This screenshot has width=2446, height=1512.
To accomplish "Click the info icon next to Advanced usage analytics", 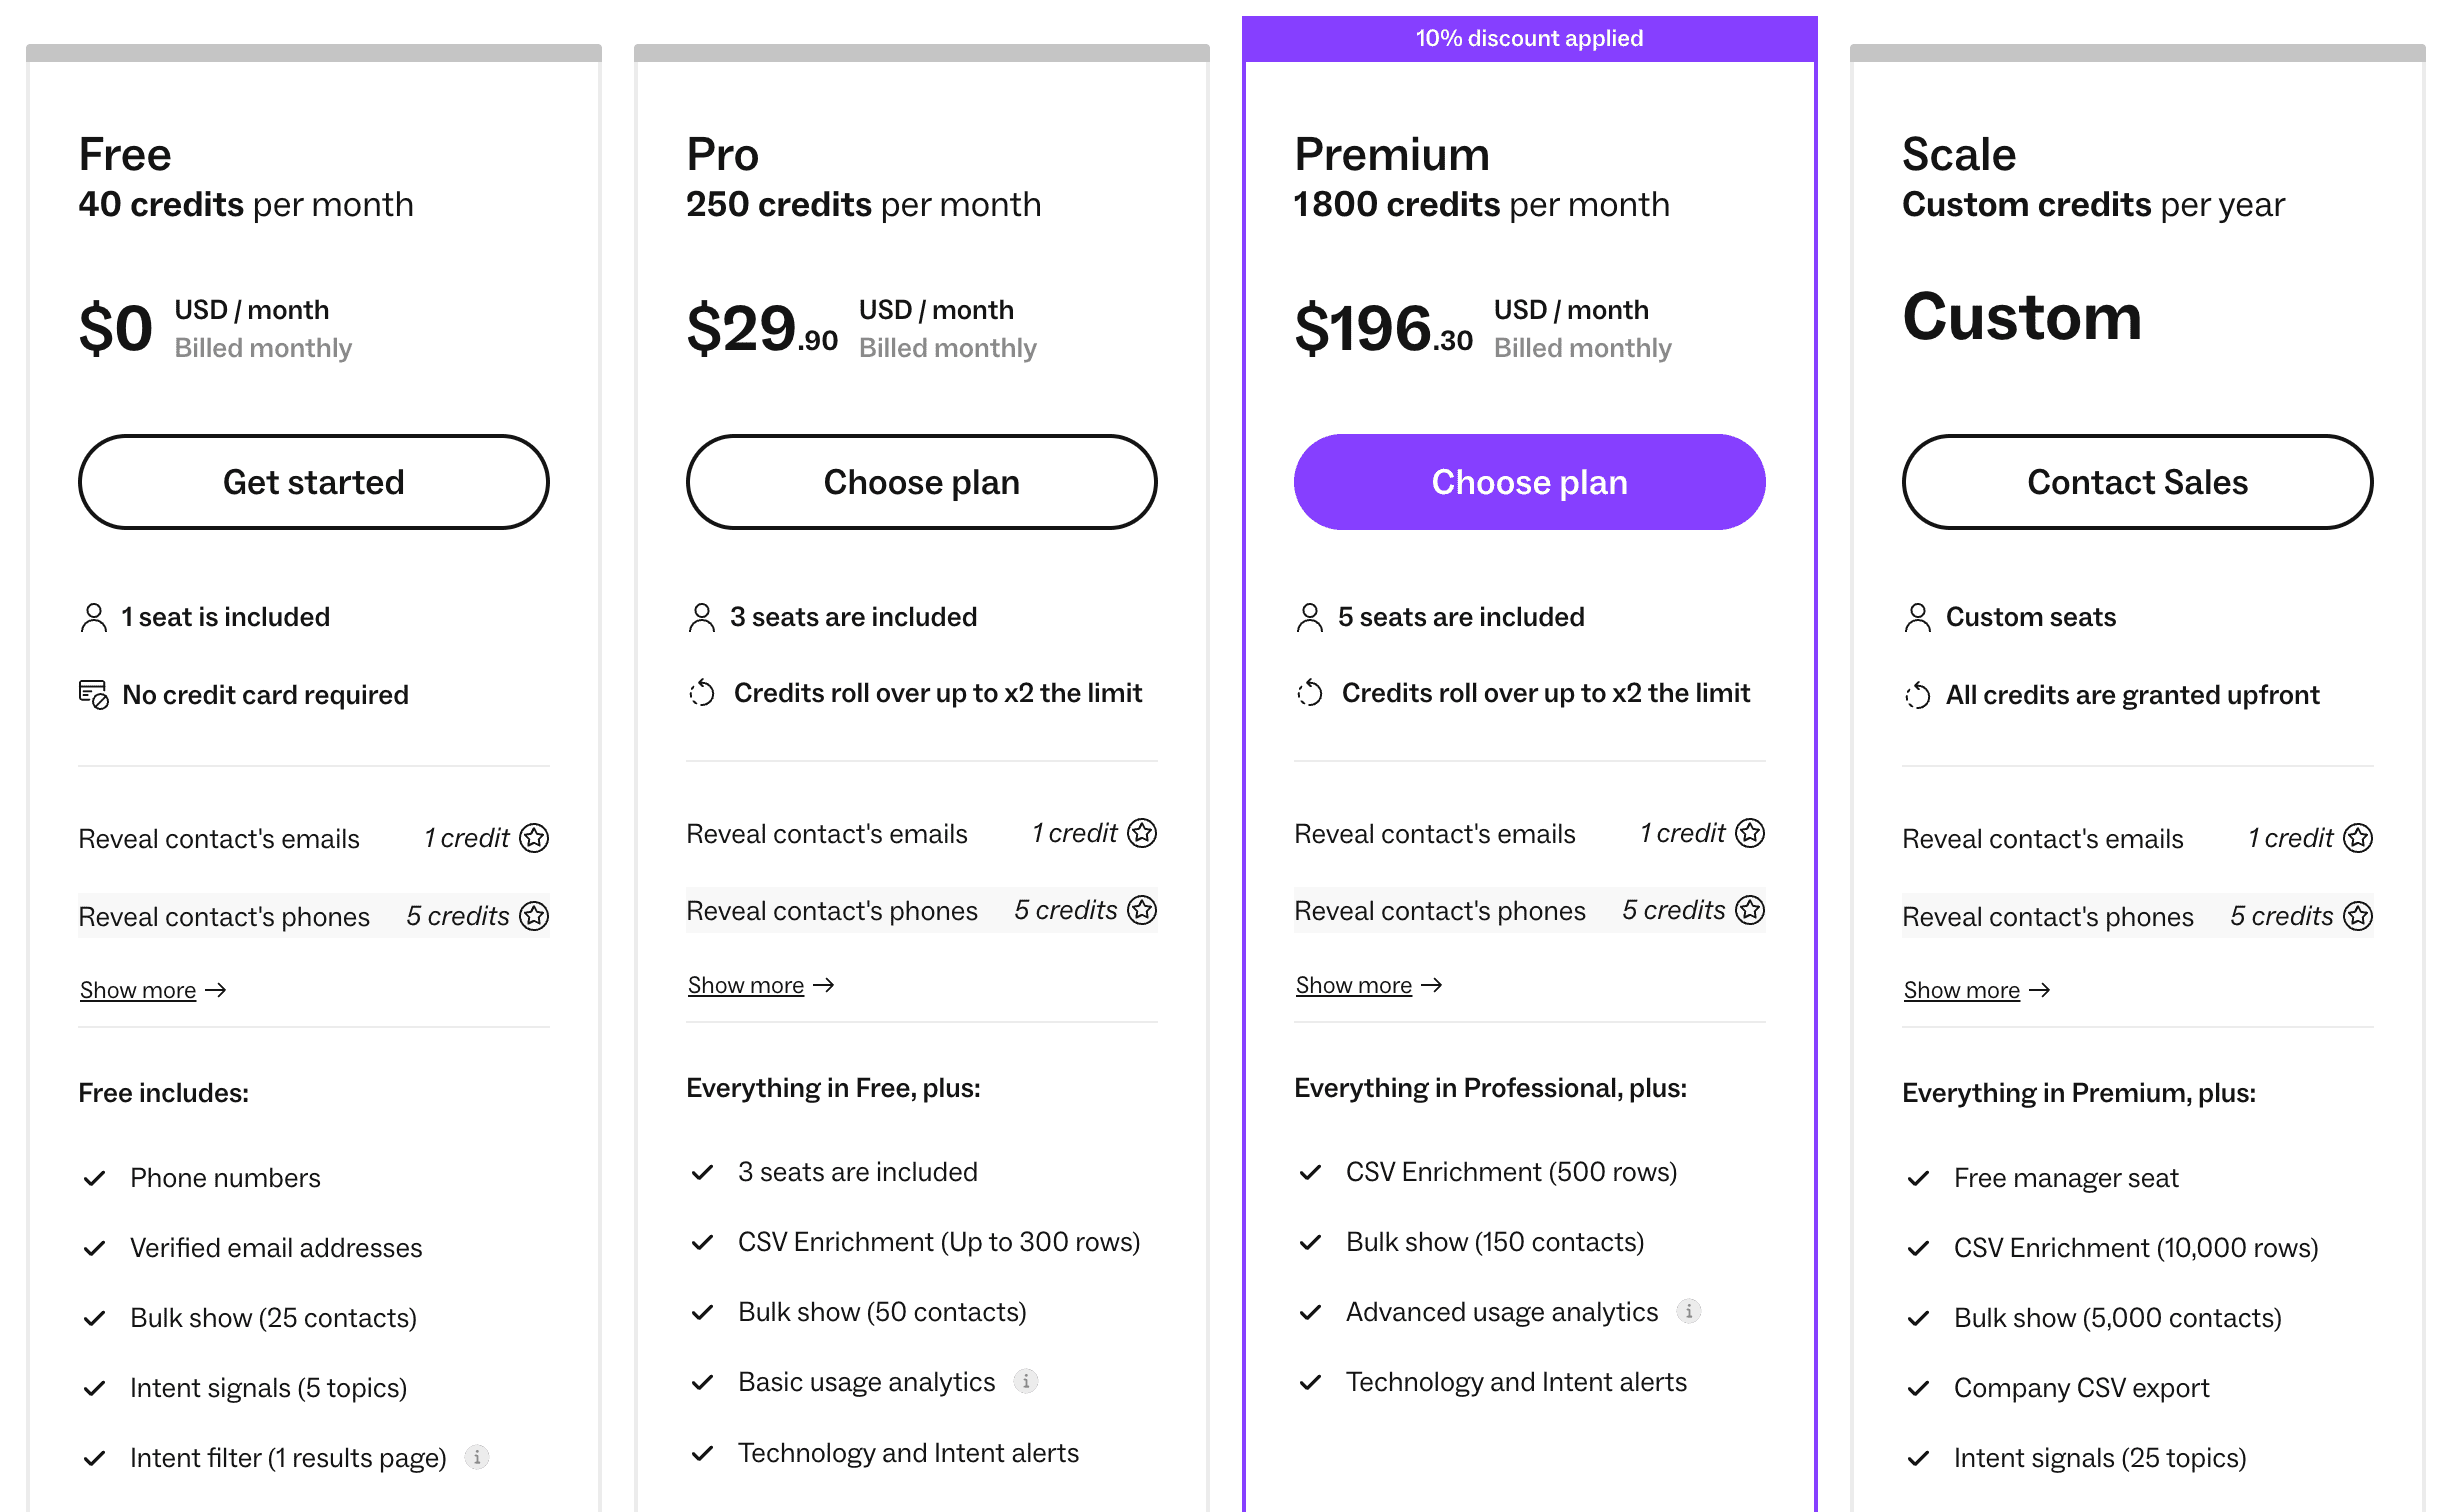I will [1688, 1311].
